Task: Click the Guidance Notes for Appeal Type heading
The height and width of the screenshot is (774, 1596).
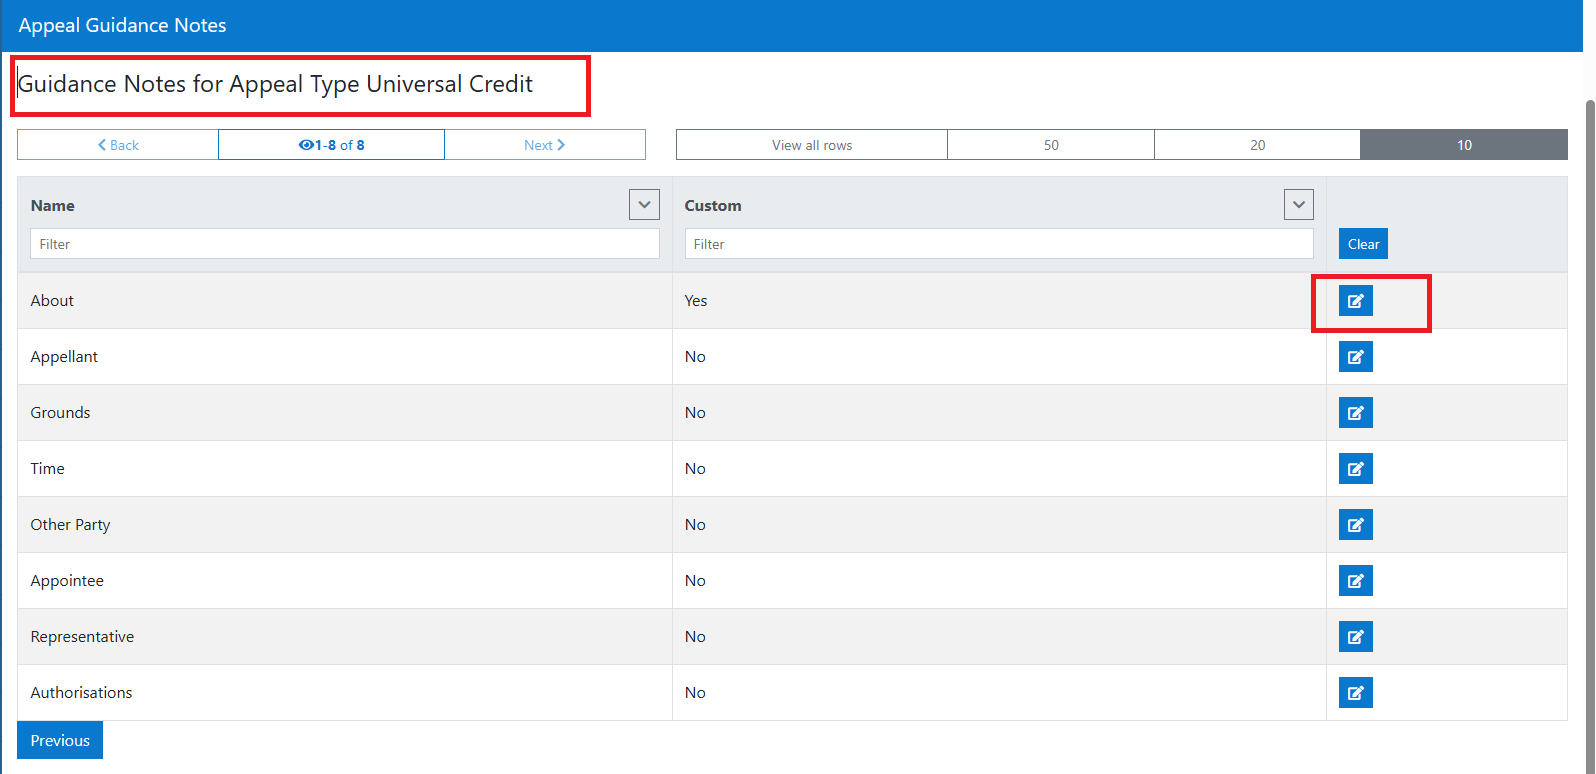Action: tap(275, 84)
